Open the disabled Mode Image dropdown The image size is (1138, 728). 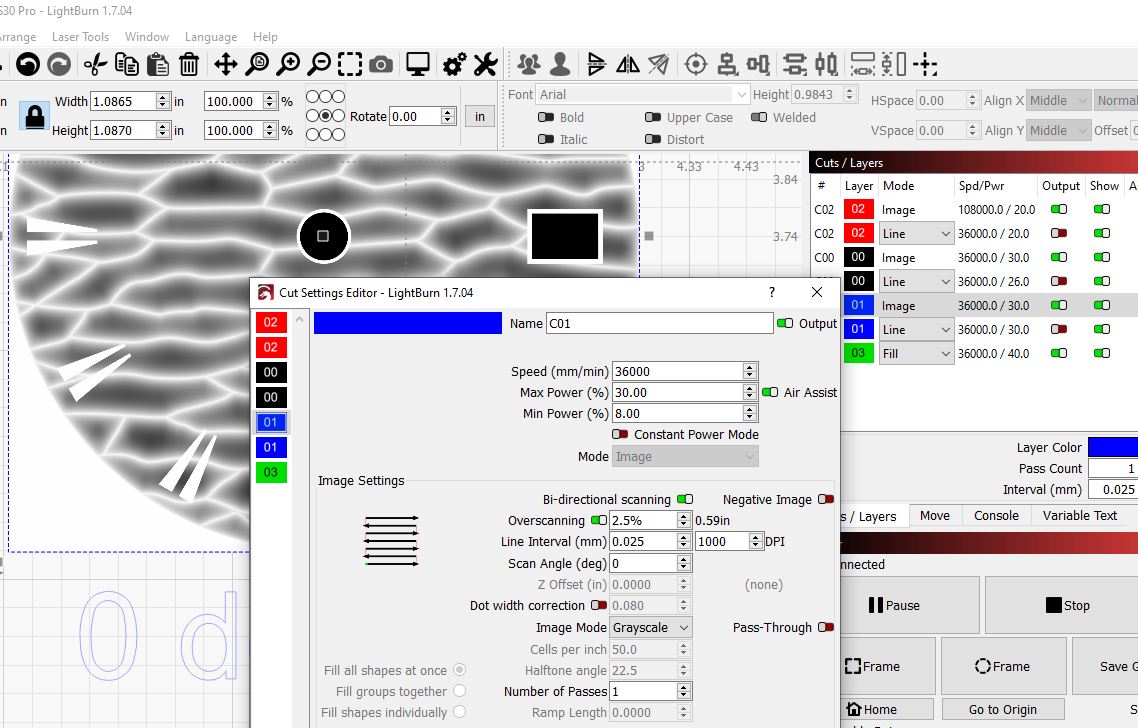click(685, 457)
